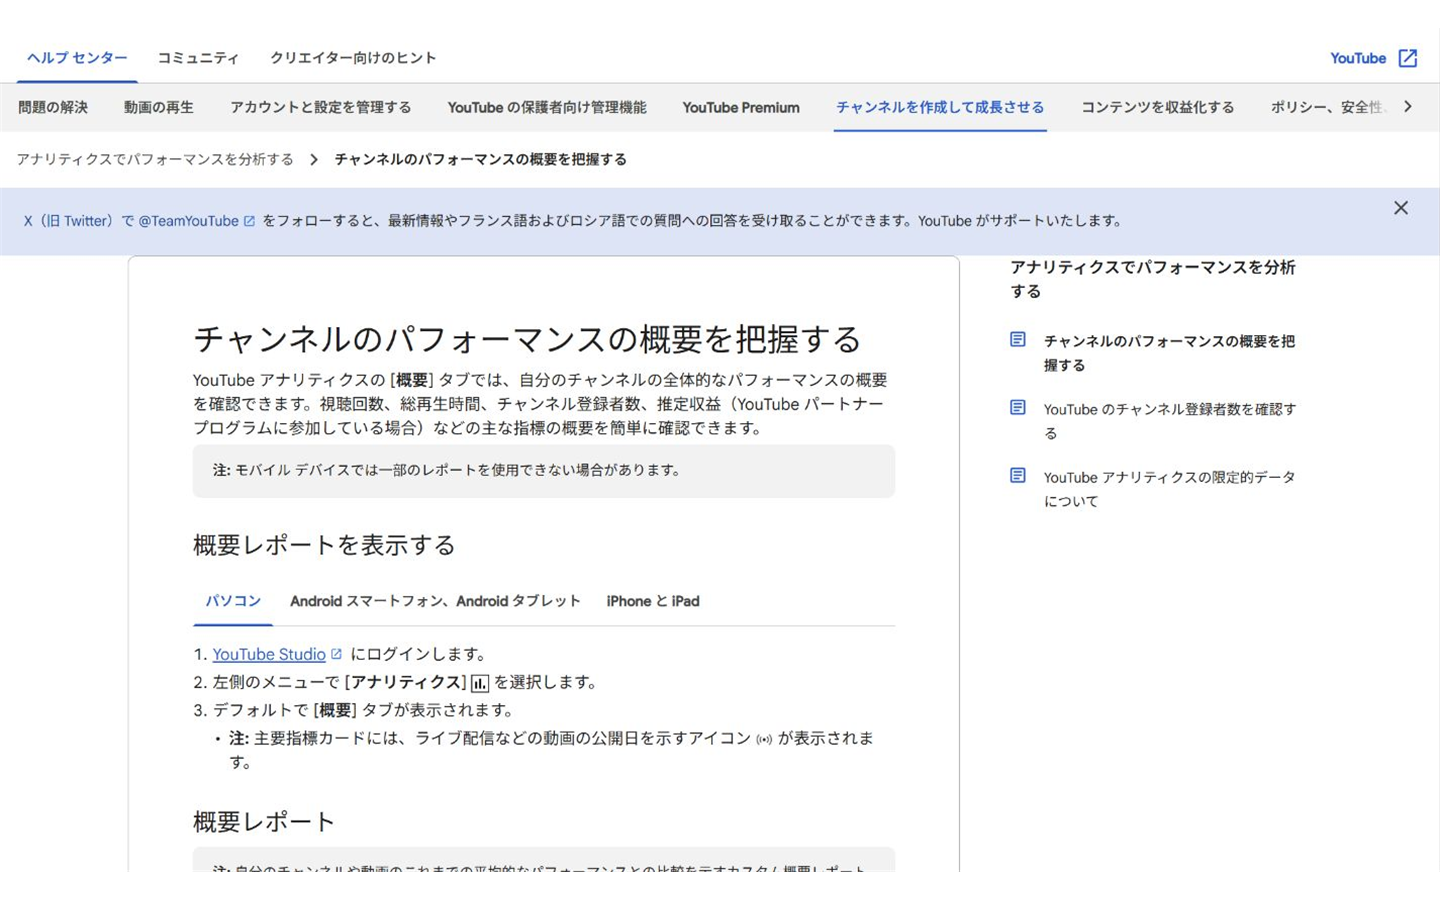Open sidebar article YouTube アナリティクスの限定的データについて
The image size is (1440, 900).
point(1169,489)
